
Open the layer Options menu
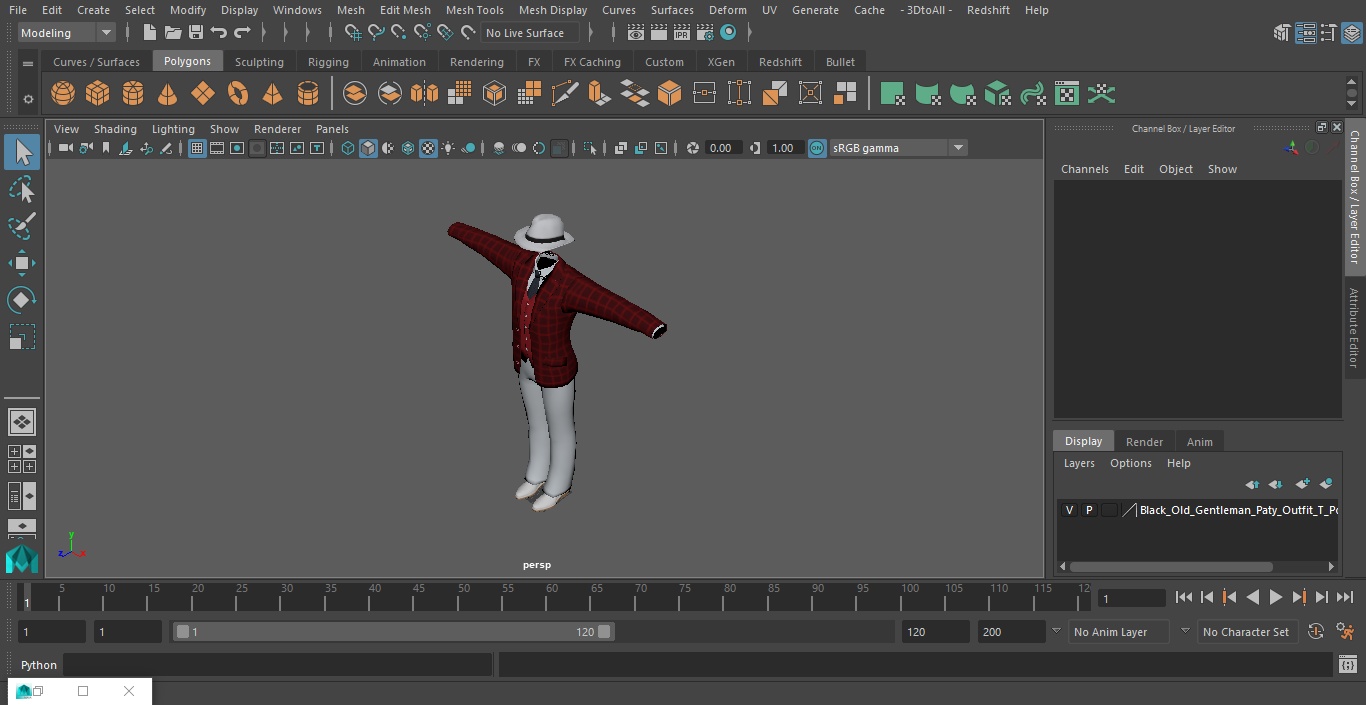coord(1131,463)
